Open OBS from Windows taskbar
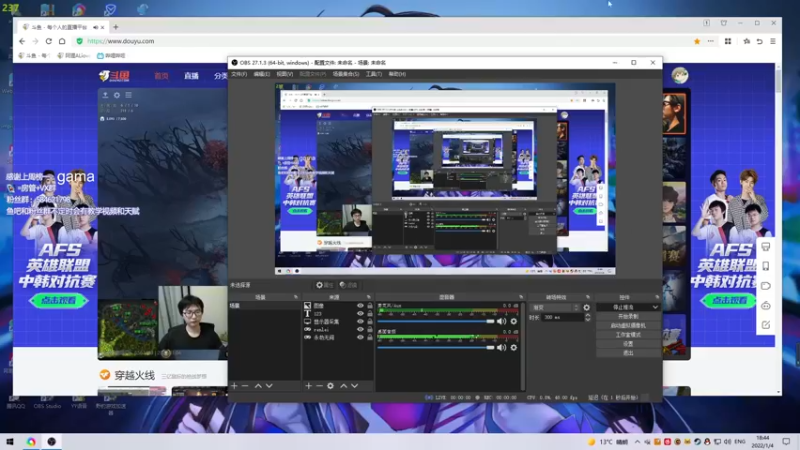 (52, 442)
